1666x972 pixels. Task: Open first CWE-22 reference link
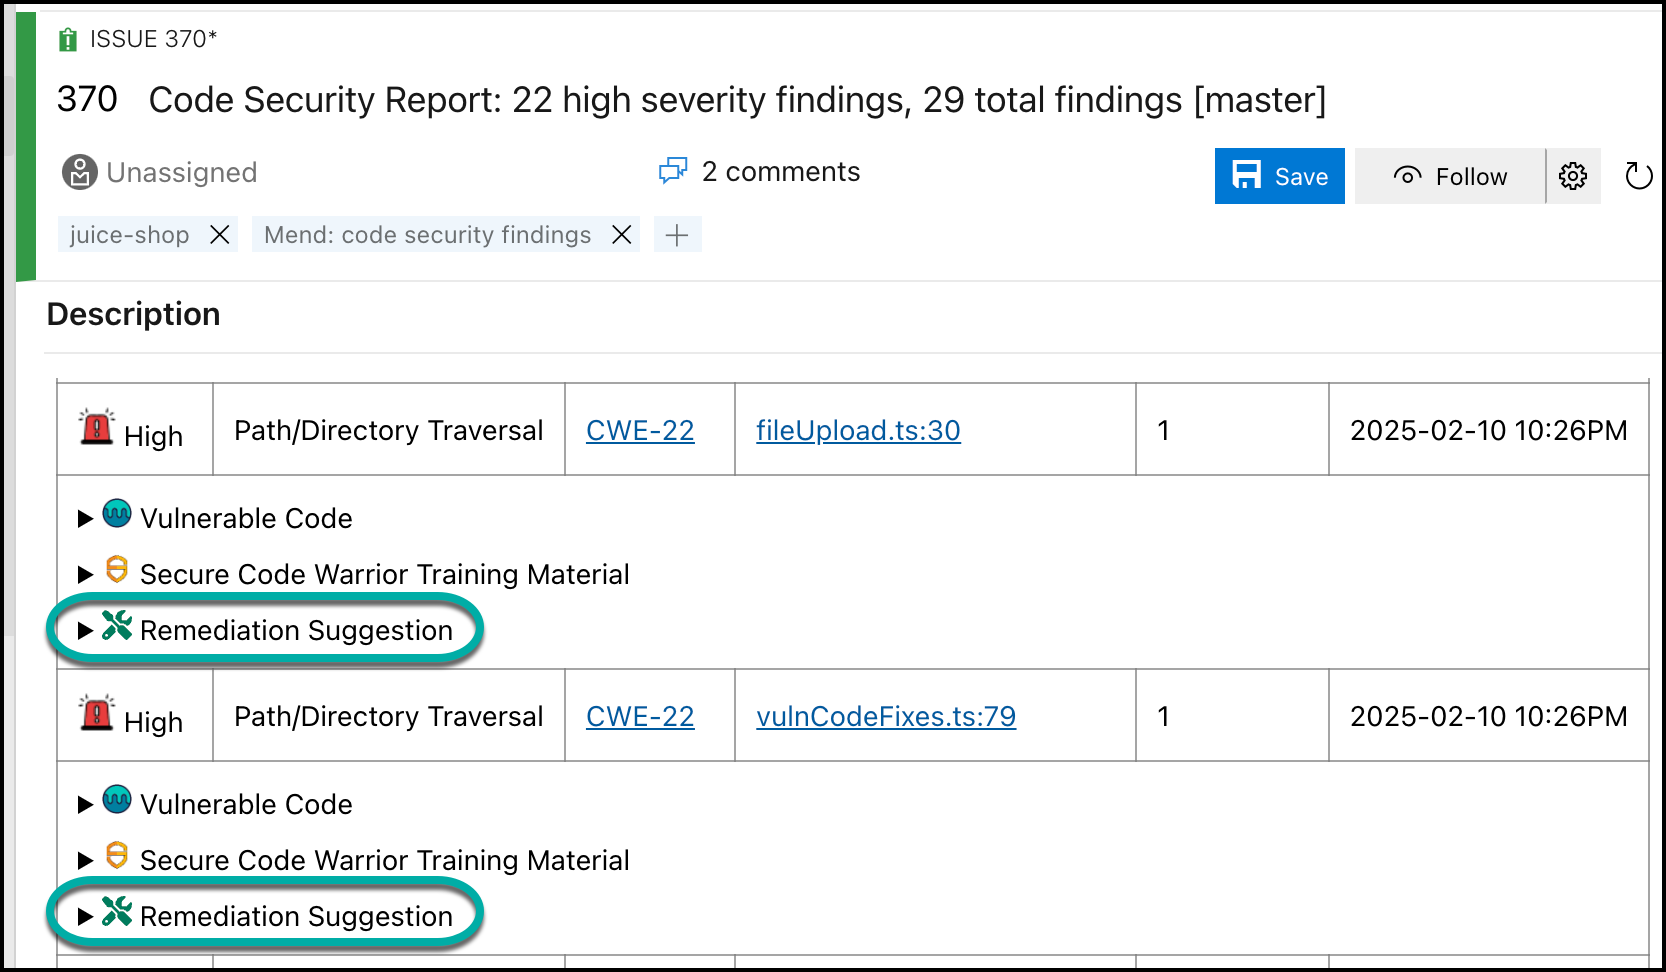[x=639, y=431]
